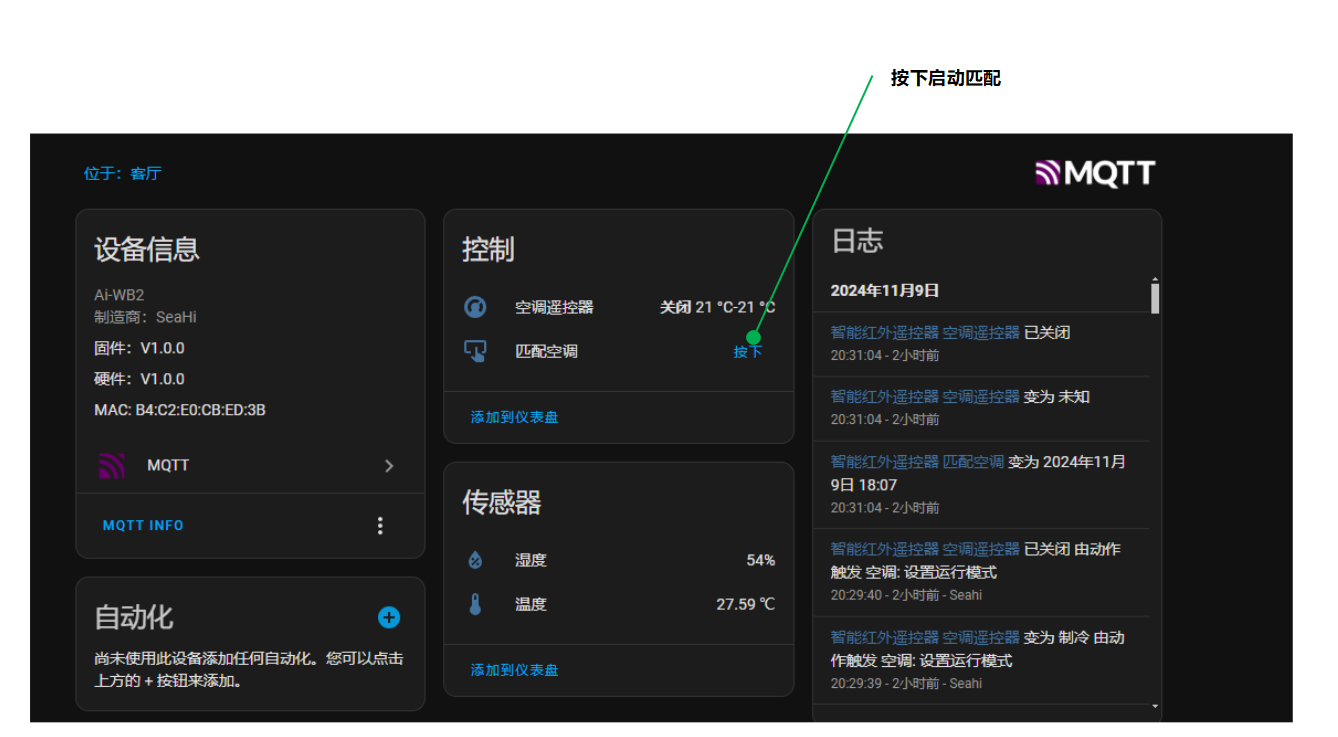Click the 空调遥控器 climate icon

[x=475, y=307]
